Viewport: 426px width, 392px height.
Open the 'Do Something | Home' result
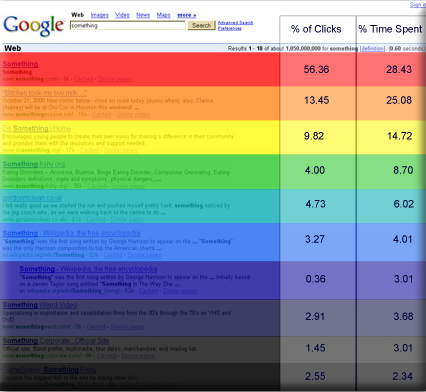pos(37,128)
